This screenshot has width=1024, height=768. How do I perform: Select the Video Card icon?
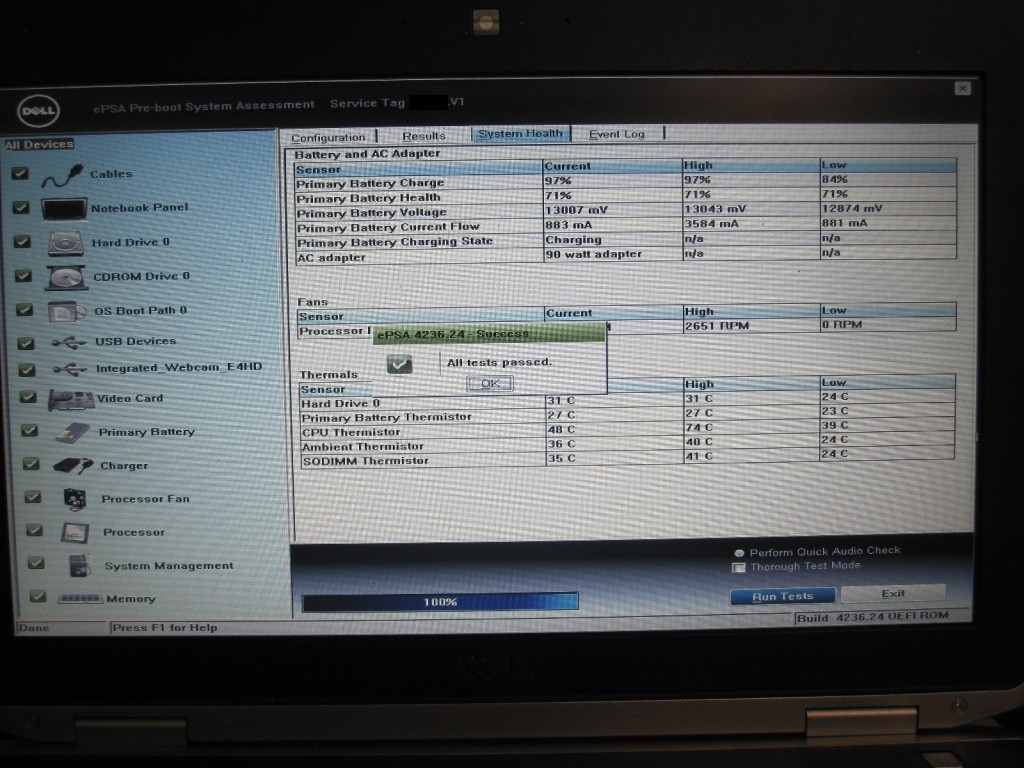pyautogui.click(x=71, y=399)
